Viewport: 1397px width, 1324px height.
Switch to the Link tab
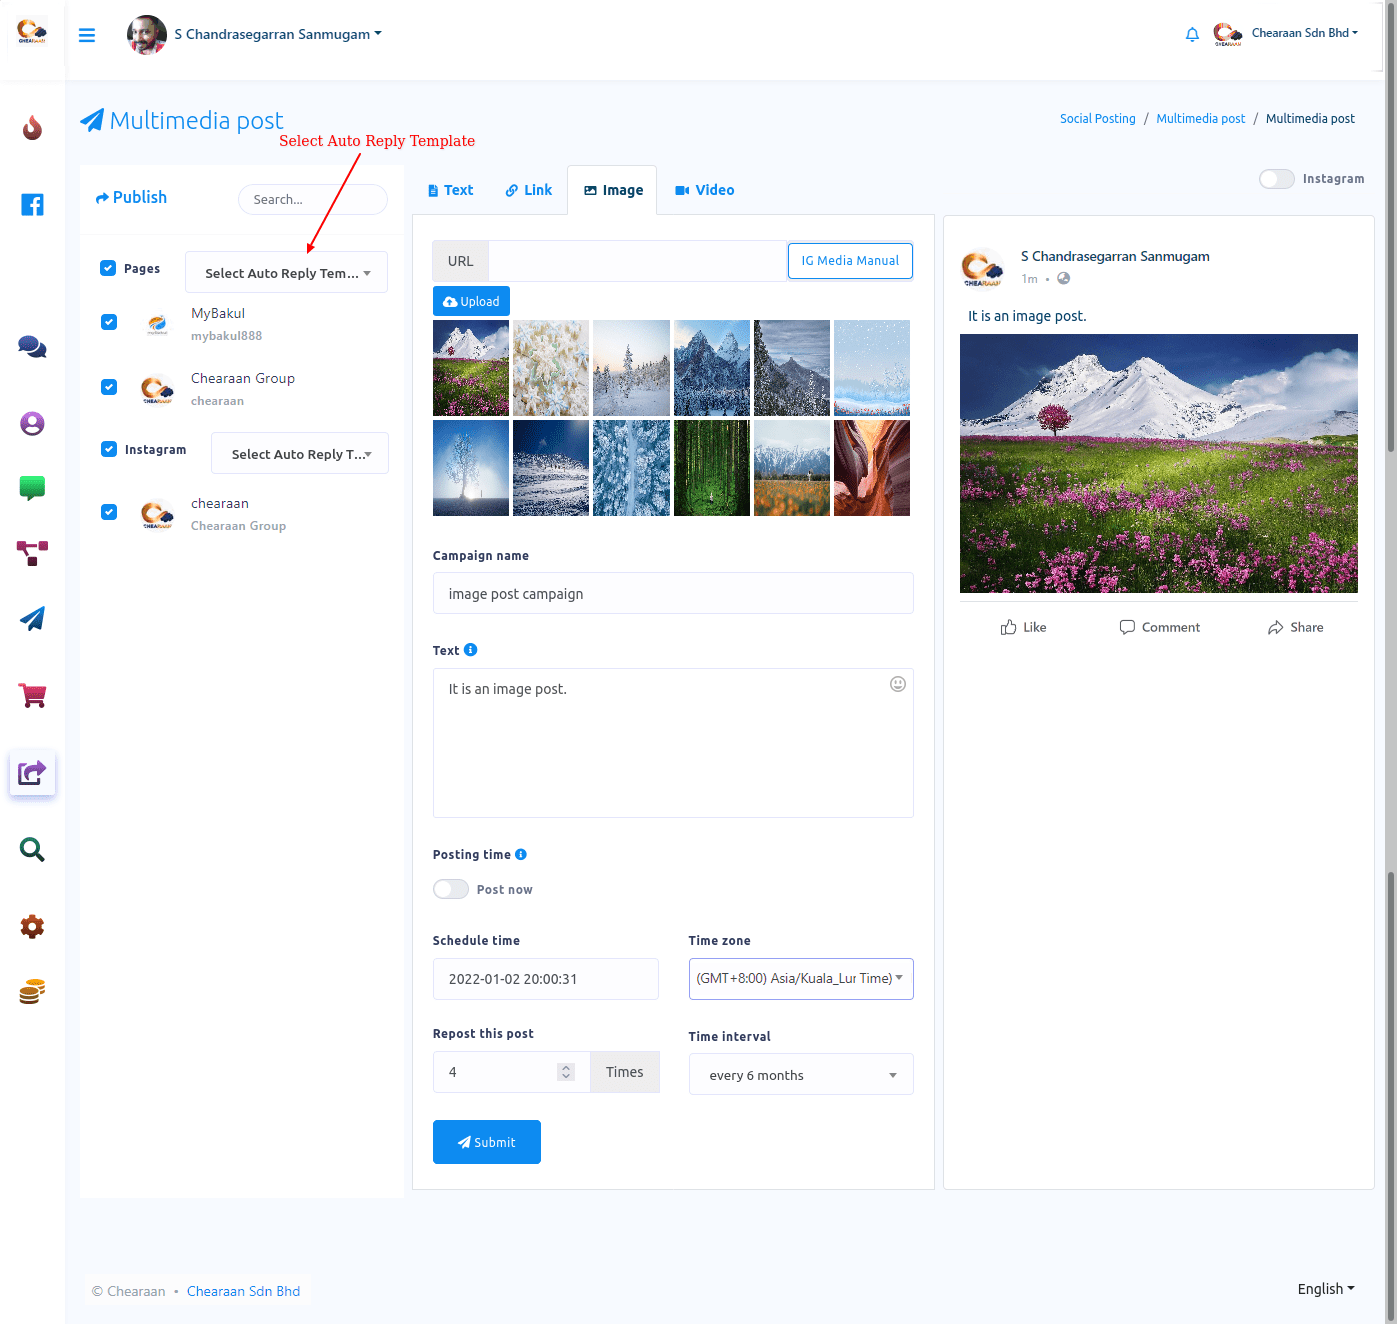[x=528, y=190]
